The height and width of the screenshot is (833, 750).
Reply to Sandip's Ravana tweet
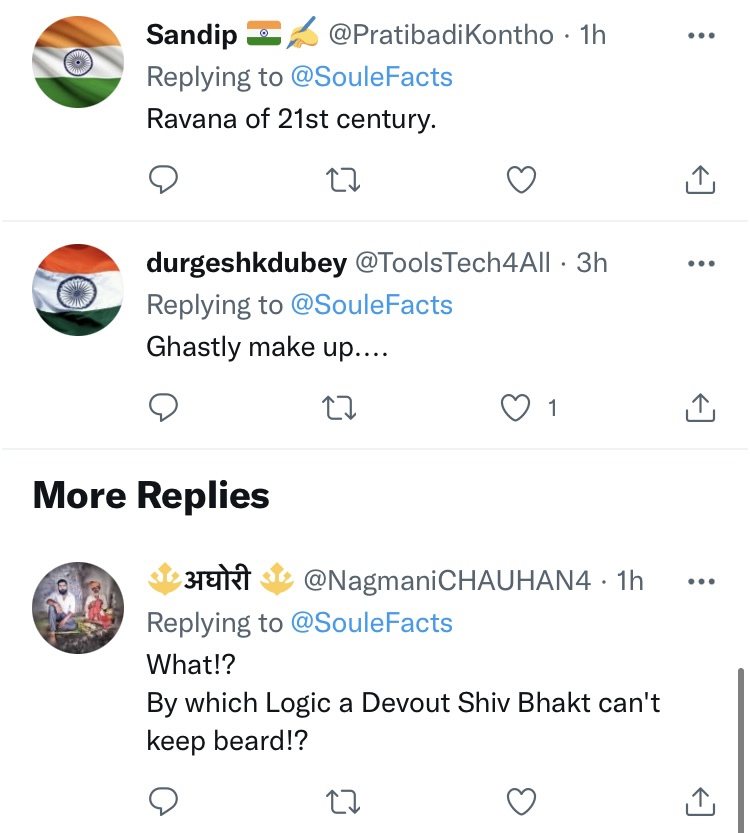coord(163,179)
